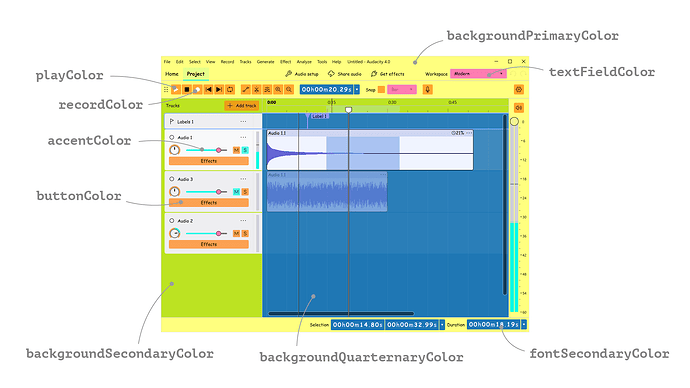Click the playhead marker on the timeline ruler

(349, 109)
